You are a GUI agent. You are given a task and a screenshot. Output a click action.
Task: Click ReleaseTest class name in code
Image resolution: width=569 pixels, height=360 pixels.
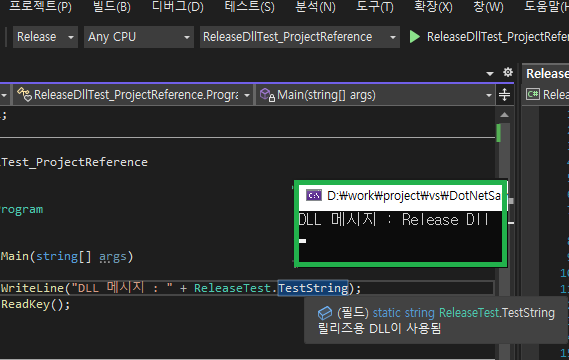tap(232, 288)
